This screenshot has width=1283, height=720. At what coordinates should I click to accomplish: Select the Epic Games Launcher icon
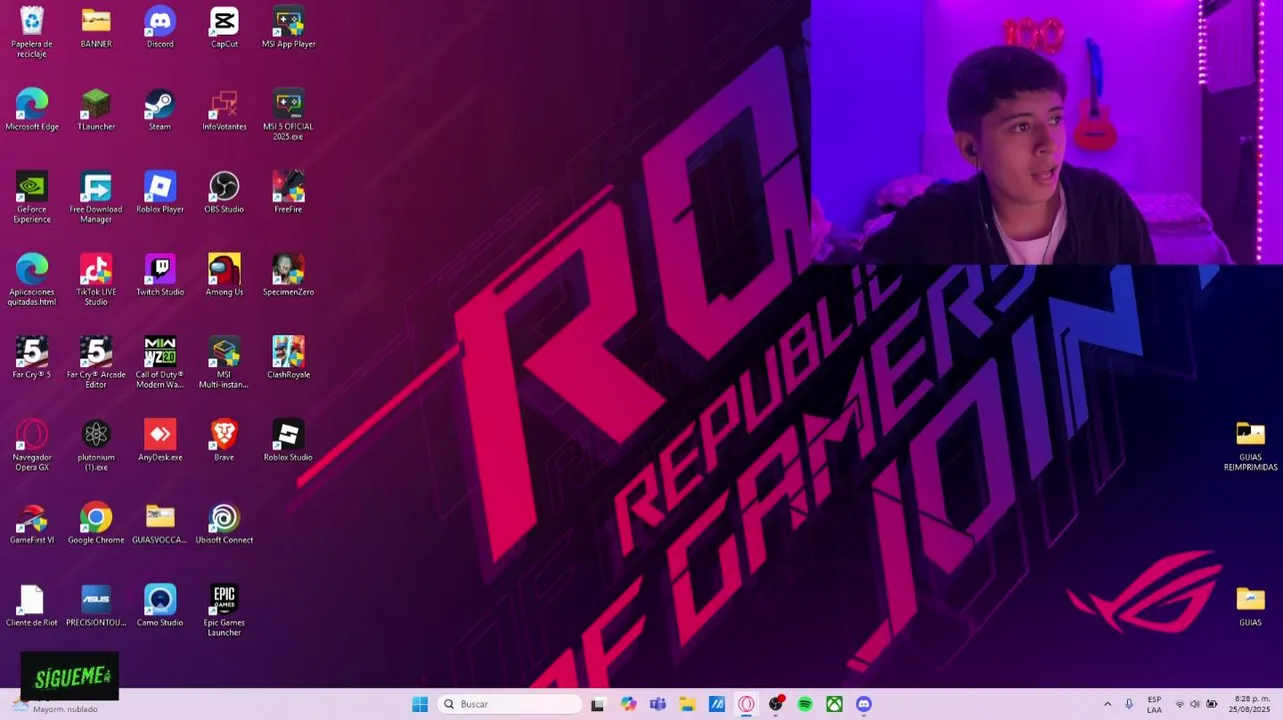click(224, 611)
